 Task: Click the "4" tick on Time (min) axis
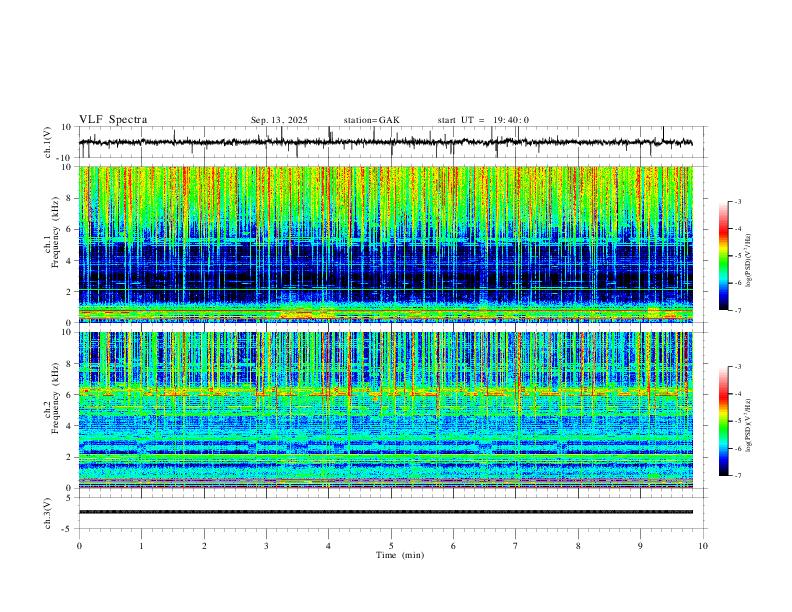coord(329,546)
